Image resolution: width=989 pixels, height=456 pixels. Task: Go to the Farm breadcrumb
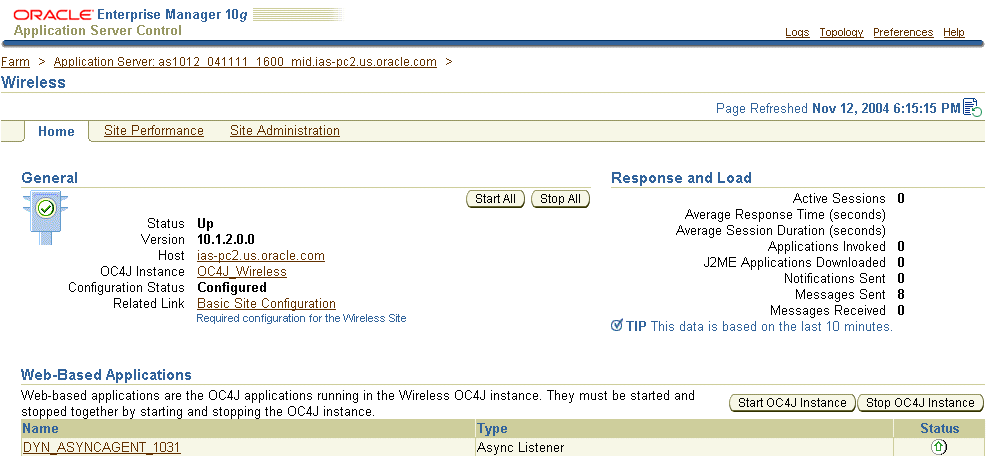click(x=15, y=62)
